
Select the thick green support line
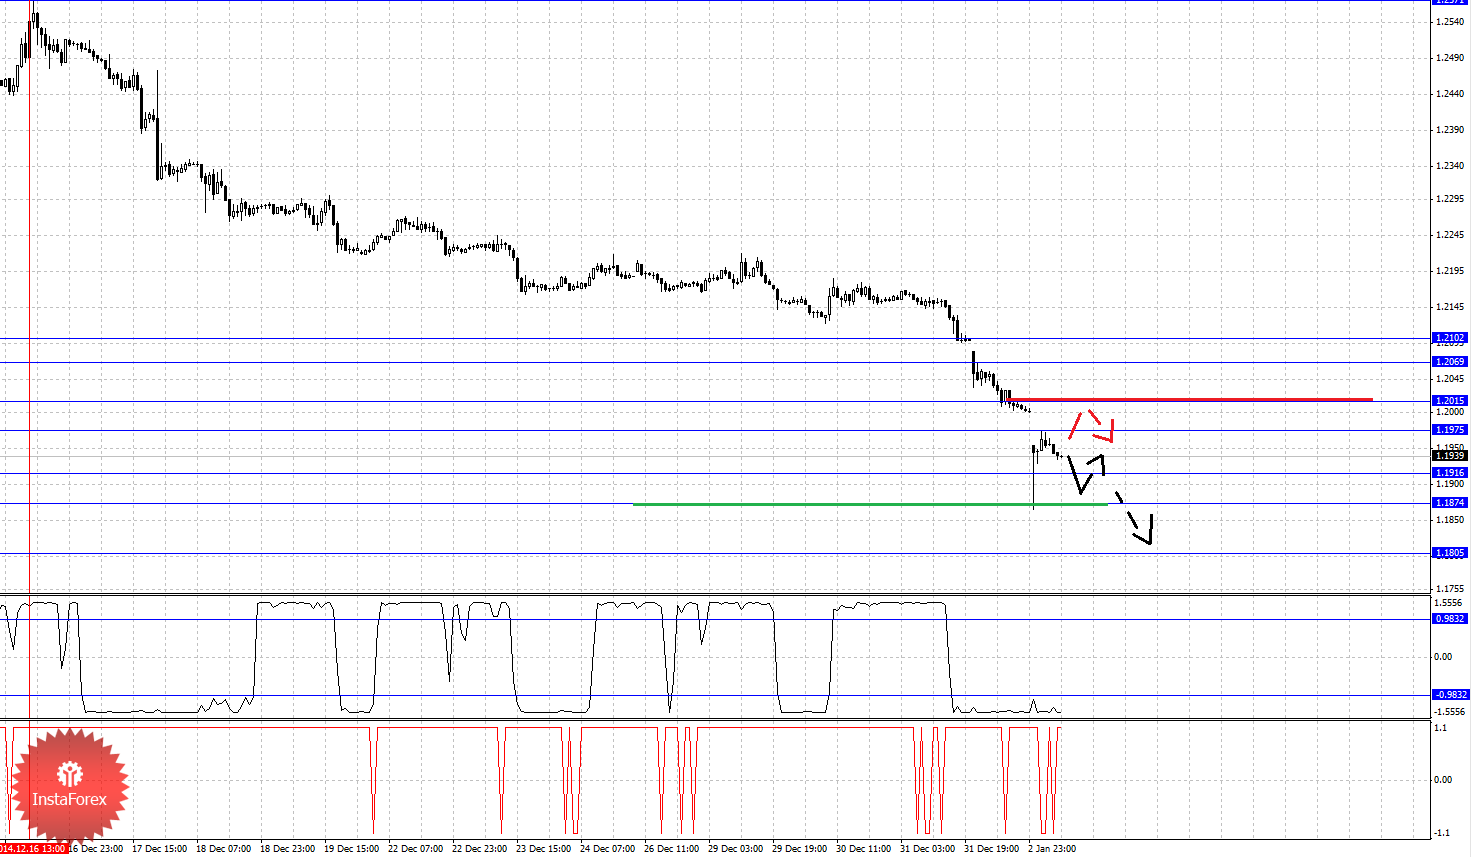click(871, 504)
